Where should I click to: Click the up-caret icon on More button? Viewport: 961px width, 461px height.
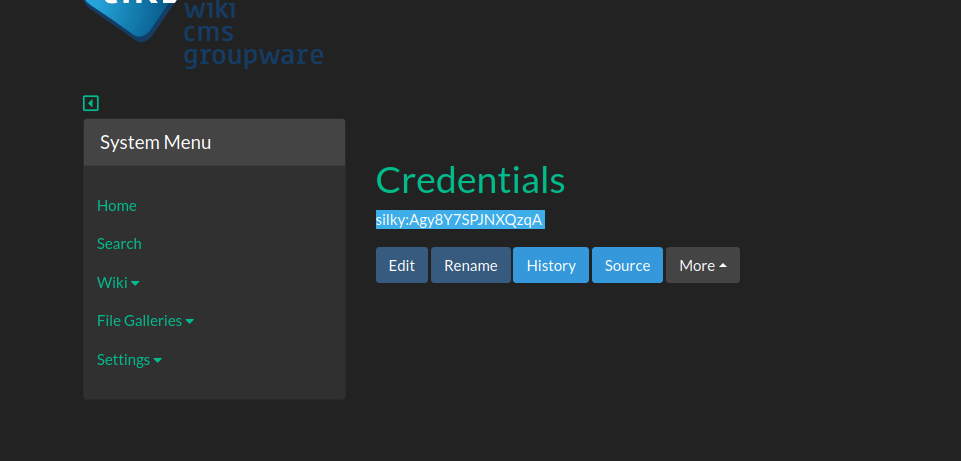(723, 265)
